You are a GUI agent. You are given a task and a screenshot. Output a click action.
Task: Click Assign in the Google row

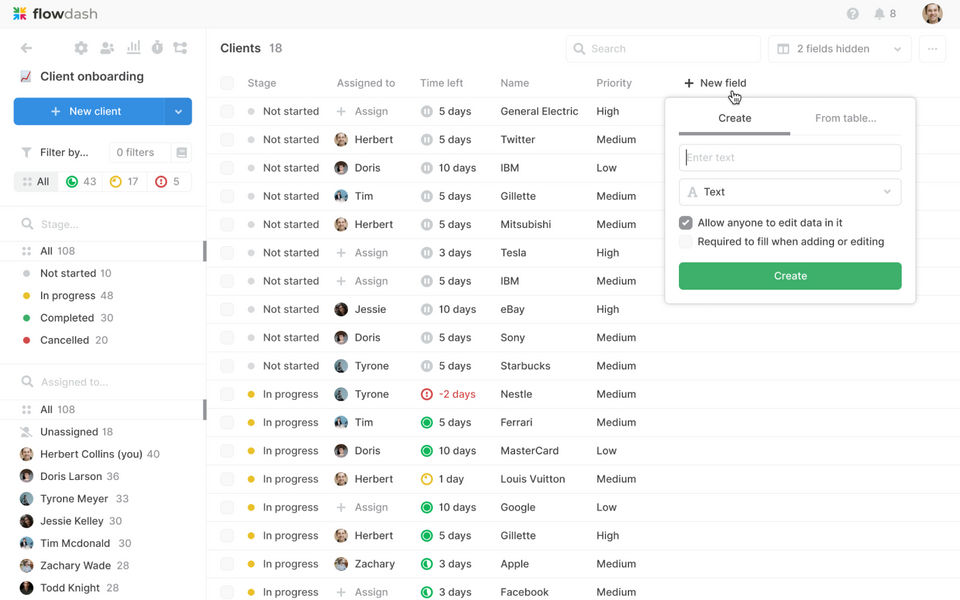(371, 508)
